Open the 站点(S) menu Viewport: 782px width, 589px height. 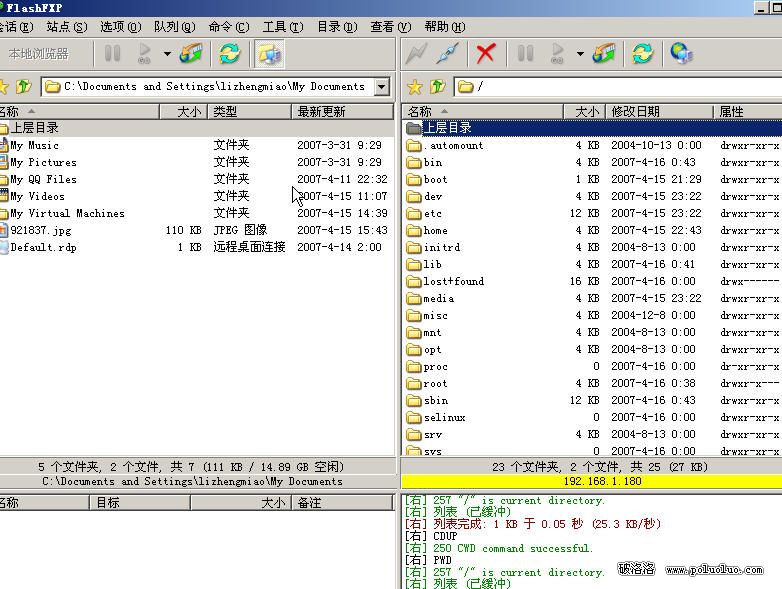tap(66, 26)
